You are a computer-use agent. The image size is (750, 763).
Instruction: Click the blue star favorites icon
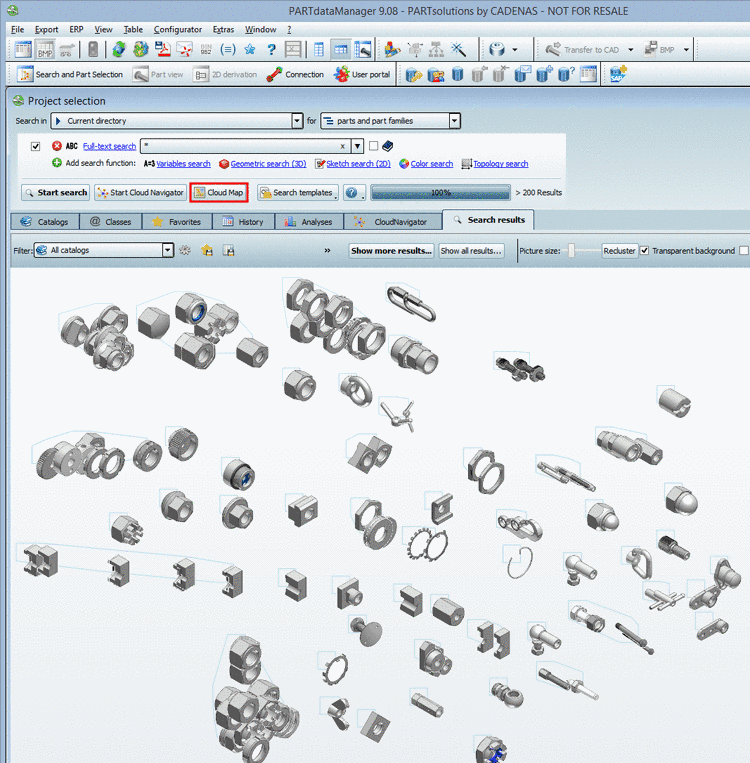250,49
